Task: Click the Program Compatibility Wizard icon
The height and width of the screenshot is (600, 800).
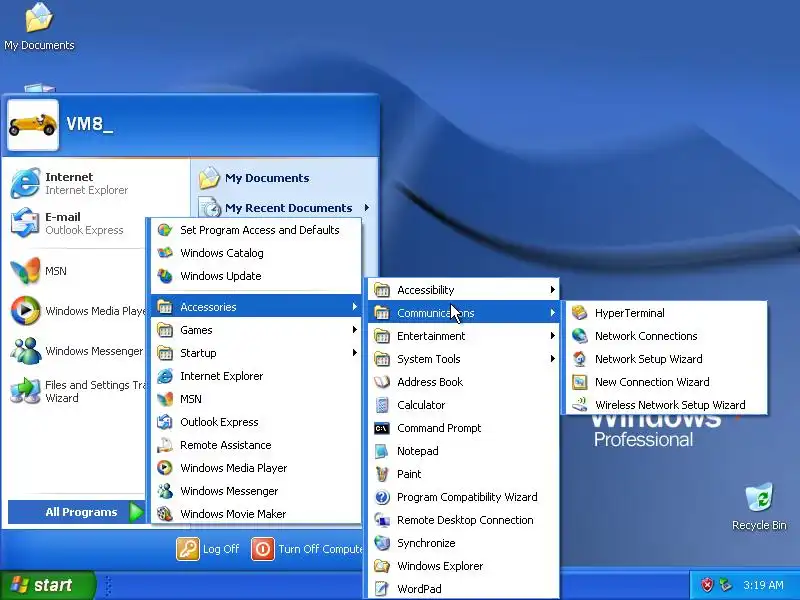Action: pyautogui.click(x=382, y=497)
